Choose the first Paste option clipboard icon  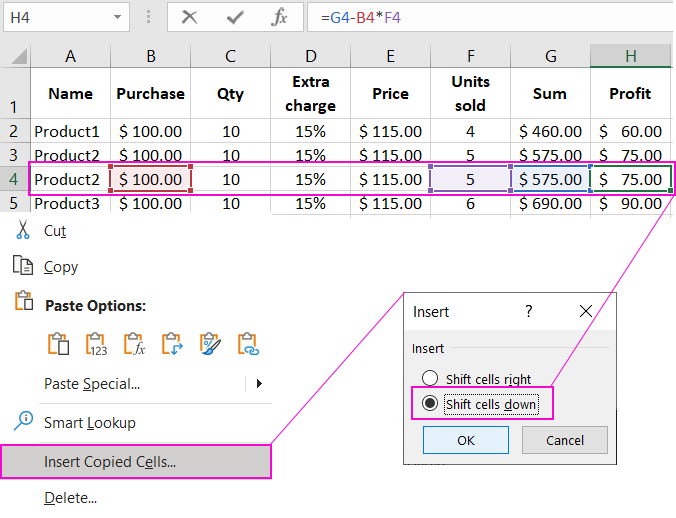pyautogui.click(x=58, y=344)
